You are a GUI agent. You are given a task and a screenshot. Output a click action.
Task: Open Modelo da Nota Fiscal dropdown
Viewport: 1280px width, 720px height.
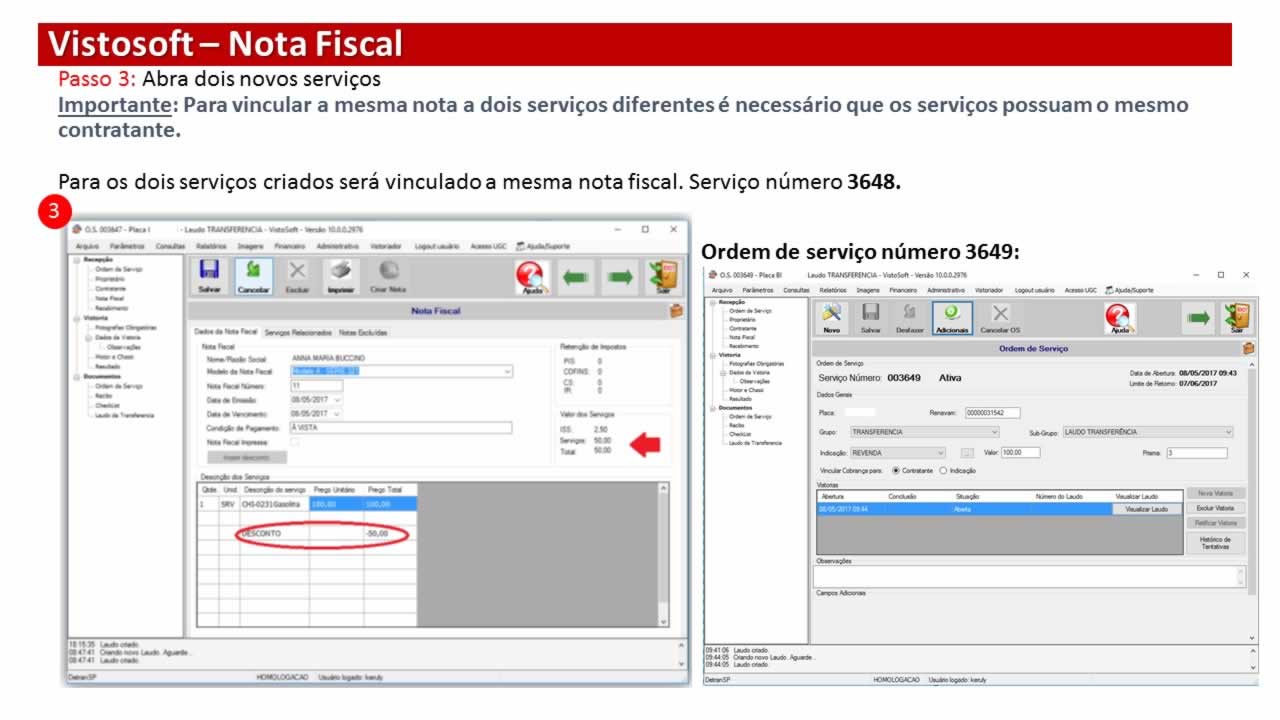pos(508,371)
